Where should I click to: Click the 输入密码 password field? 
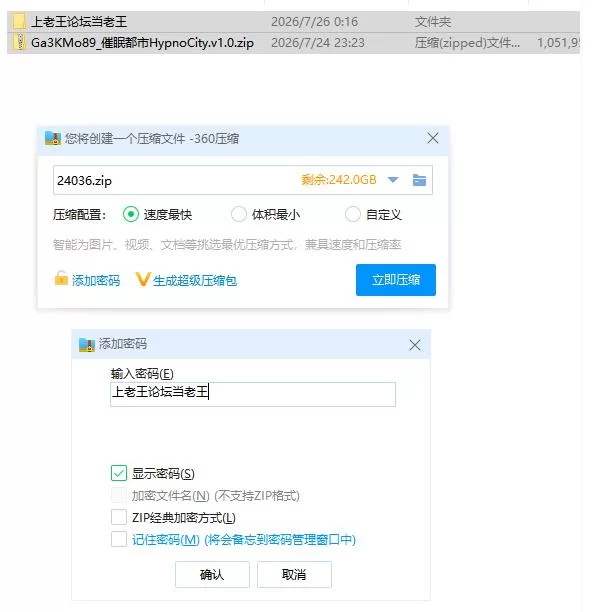tap(253, 394)
